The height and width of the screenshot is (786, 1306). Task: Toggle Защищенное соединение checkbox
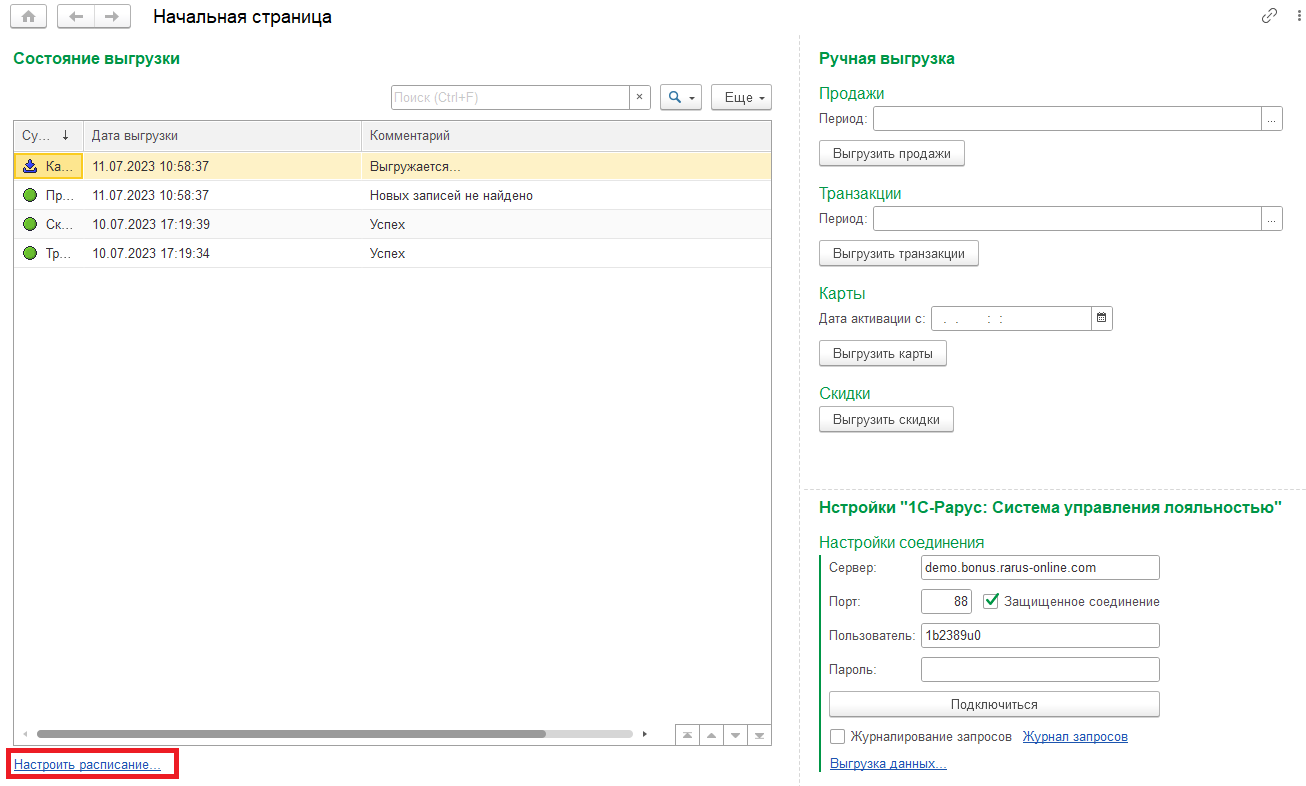991,601
